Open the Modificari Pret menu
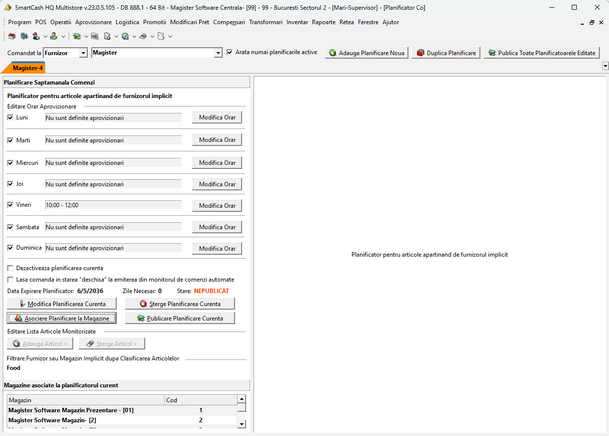 (190, 22)
